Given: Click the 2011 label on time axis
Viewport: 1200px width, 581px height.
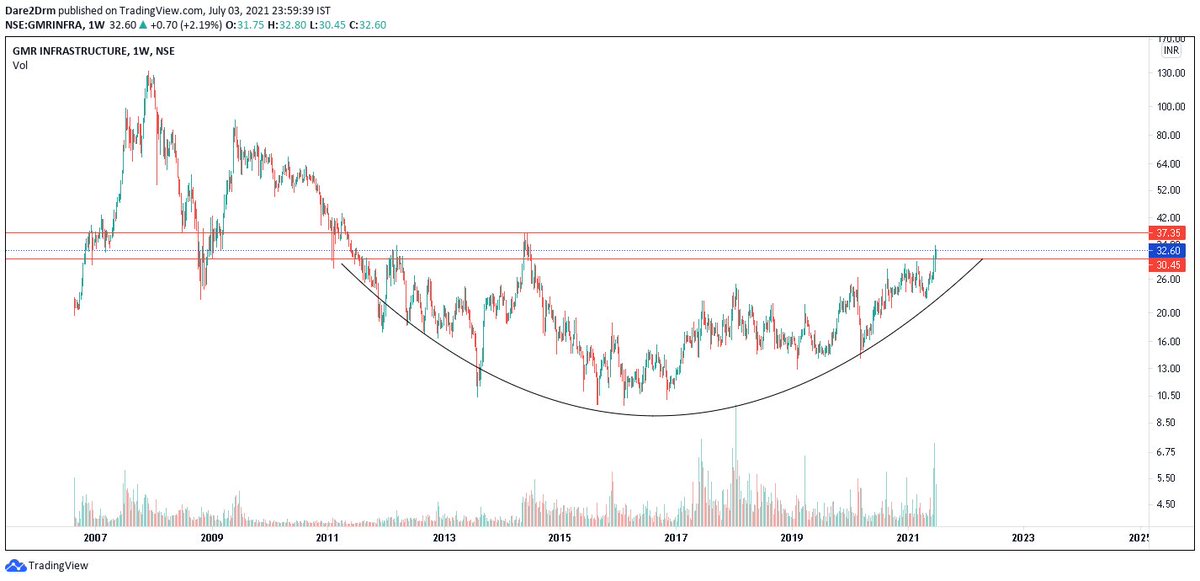Looking at the screenshot, I should coord(327,538).
